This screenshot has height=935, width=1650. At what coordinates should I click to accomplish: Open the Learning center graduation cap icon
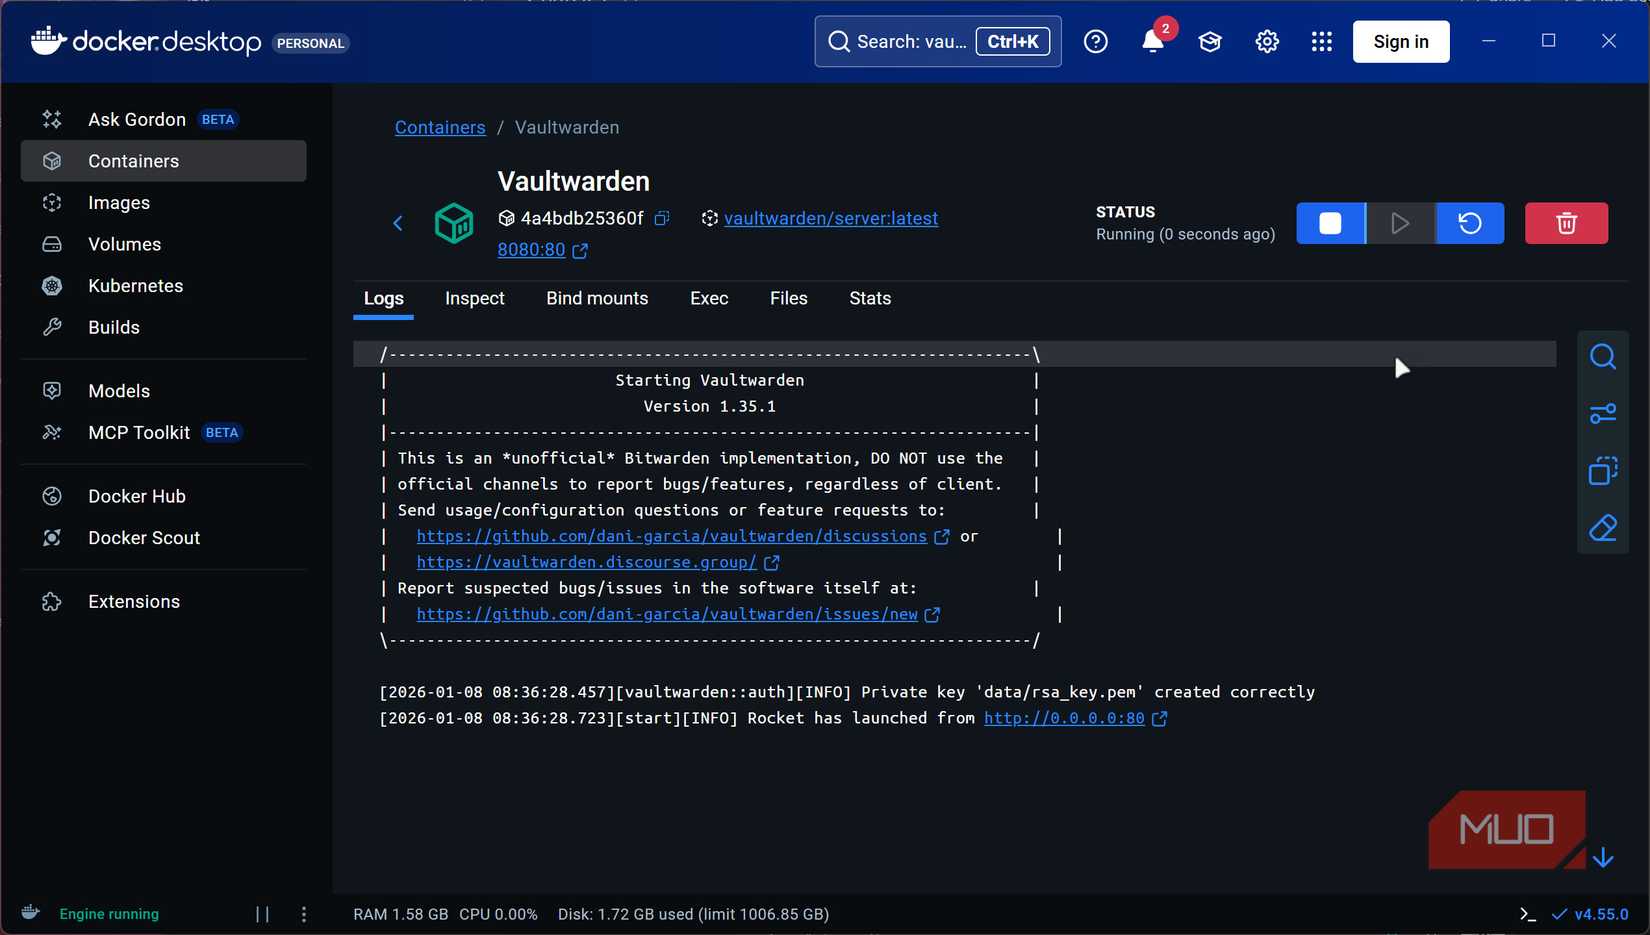(x=1210, y=42)
